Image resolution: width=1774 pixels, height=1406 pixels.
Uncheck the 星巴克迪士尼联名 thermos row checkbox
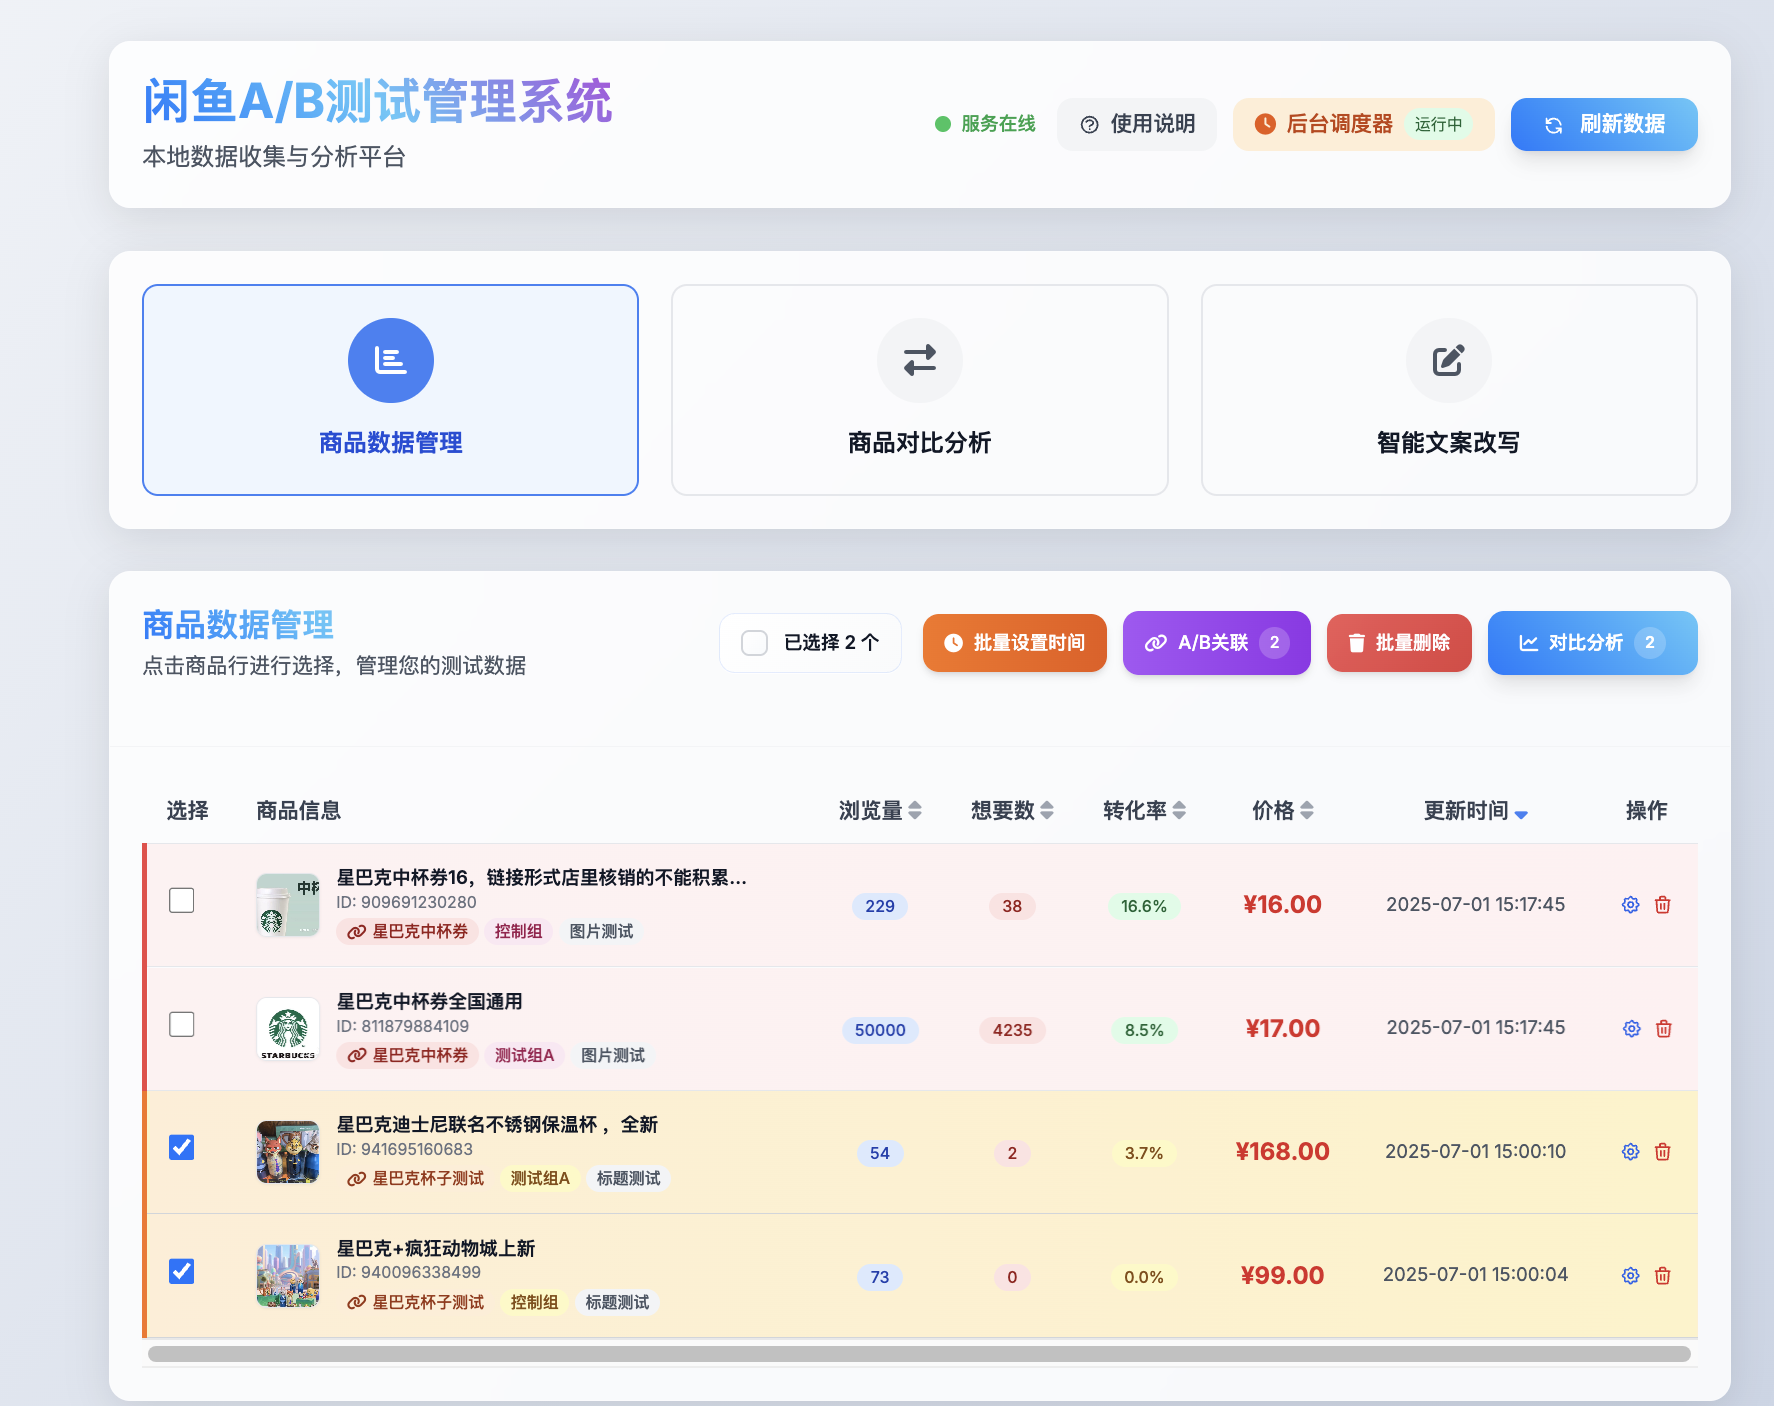[x=182, y=1147]
